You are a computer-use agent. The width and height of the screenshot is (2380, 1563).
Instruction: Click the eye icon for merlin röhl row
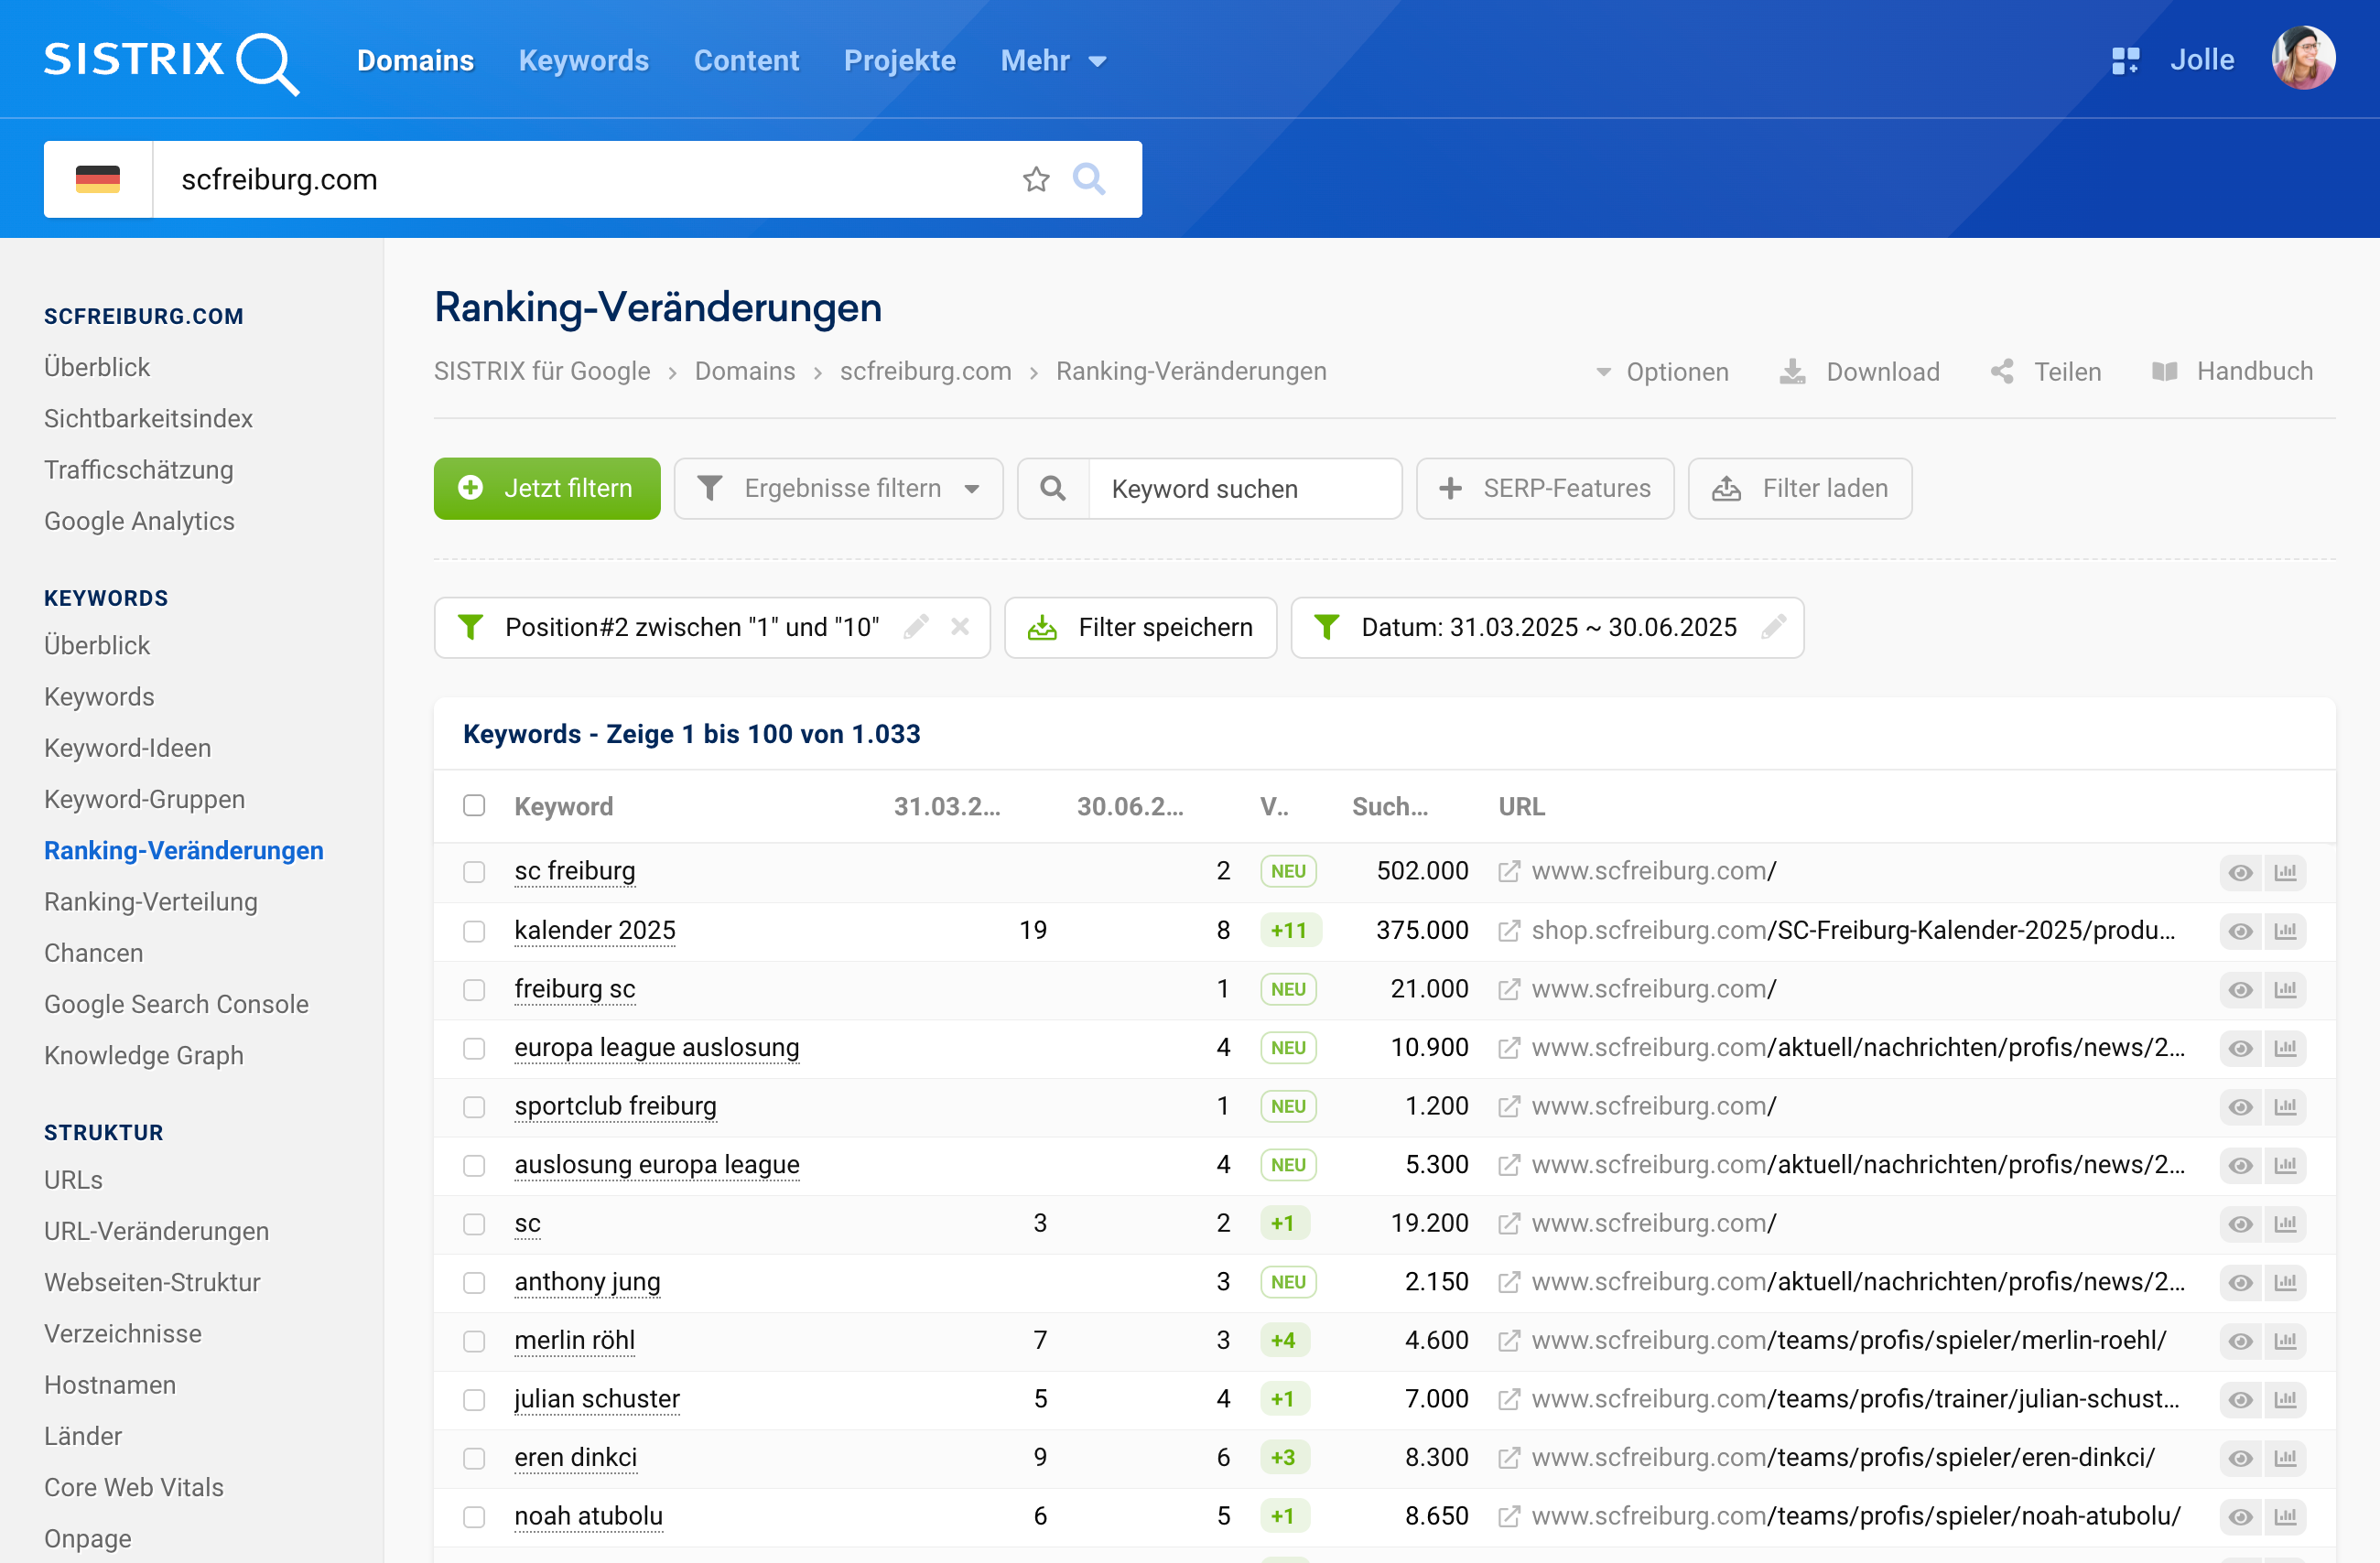tap(2240, 1341)
